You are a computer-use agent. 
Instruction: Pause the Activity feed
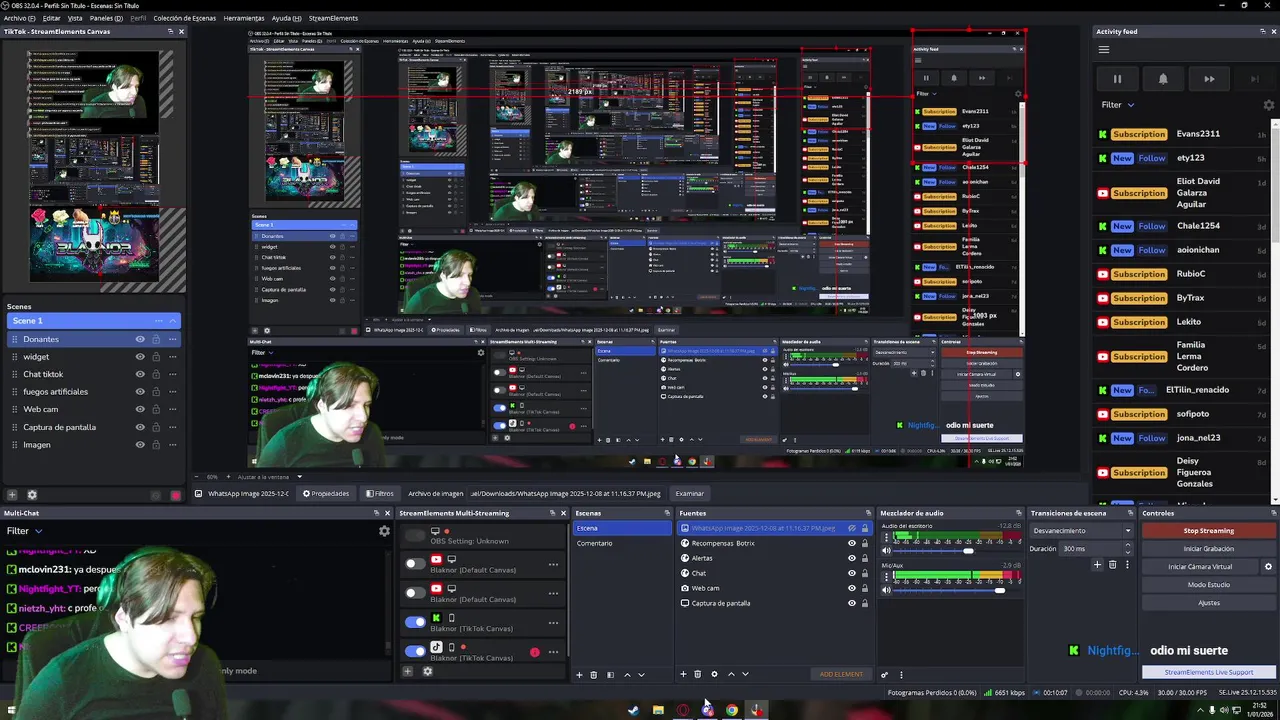coord(1117,79)
